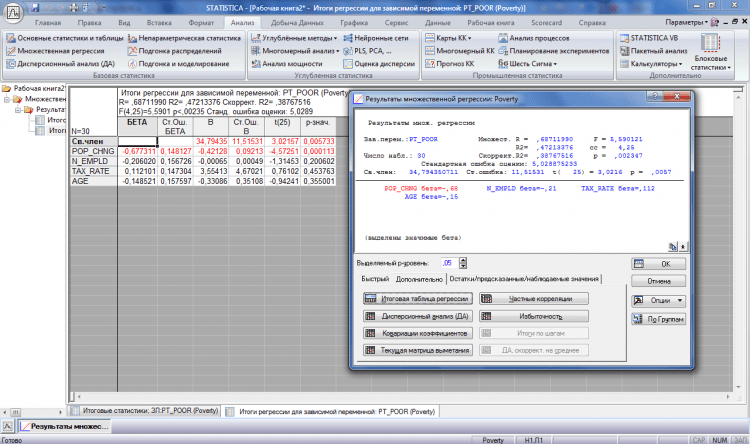The image size is (750, 444).
Task: Click the БЕТА column header
Action: click(x=137, y=127)
